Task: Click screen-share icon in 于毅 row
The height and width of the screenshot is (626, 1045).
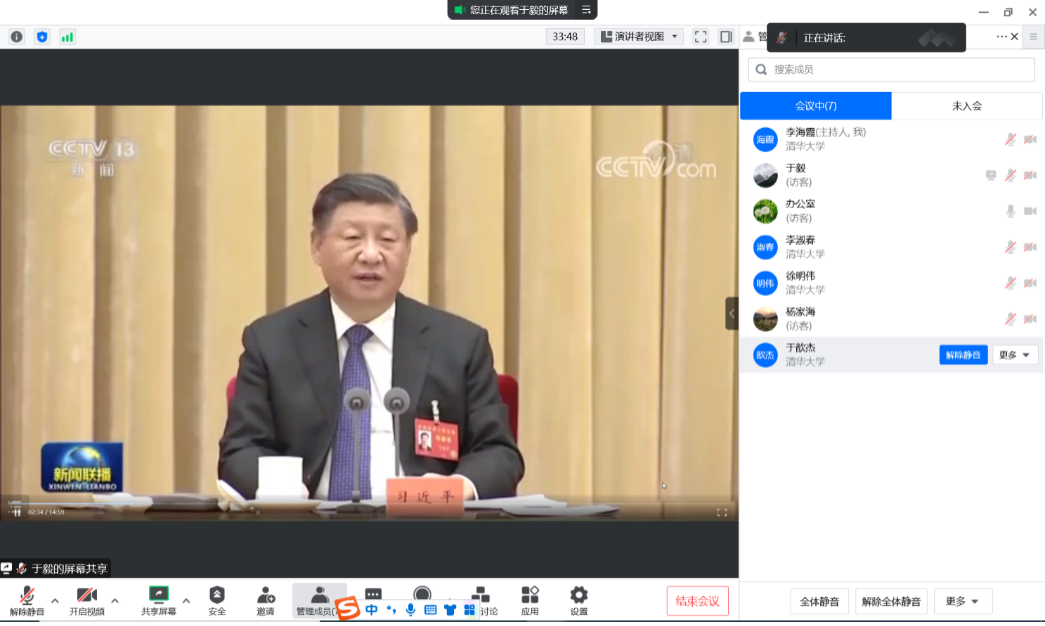Action: (x=991, y=175)
